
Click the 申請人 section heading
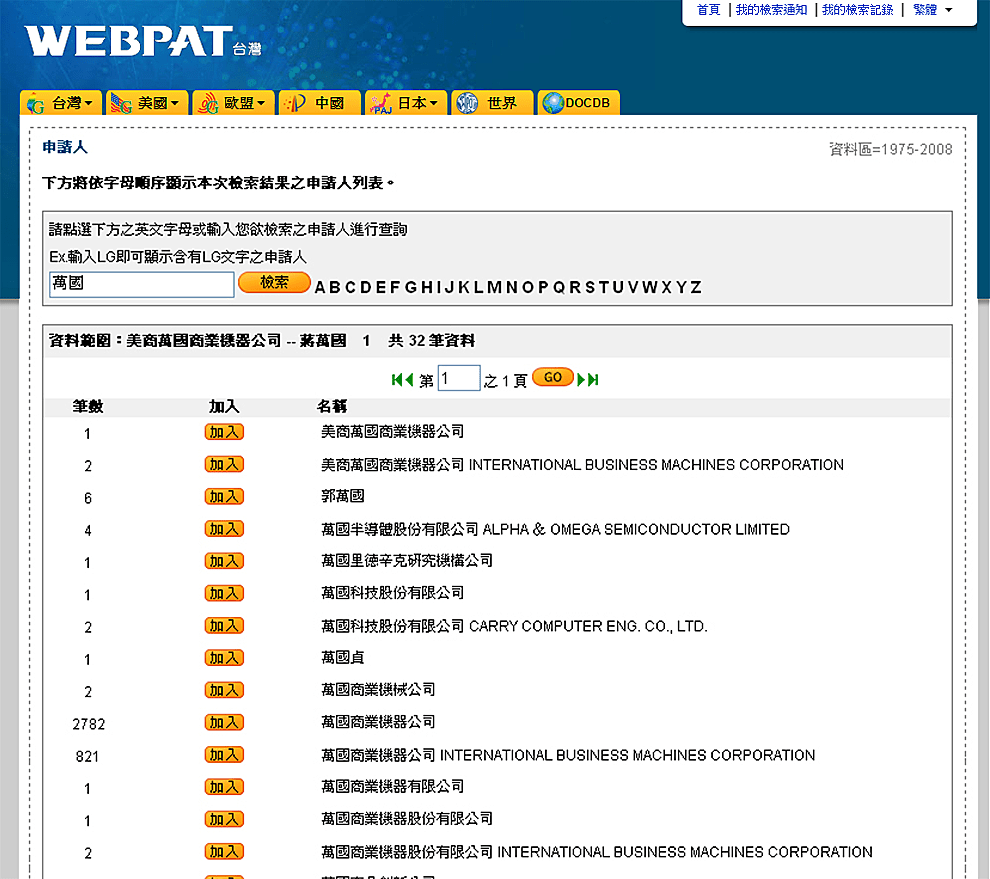(x=65, y=147)
